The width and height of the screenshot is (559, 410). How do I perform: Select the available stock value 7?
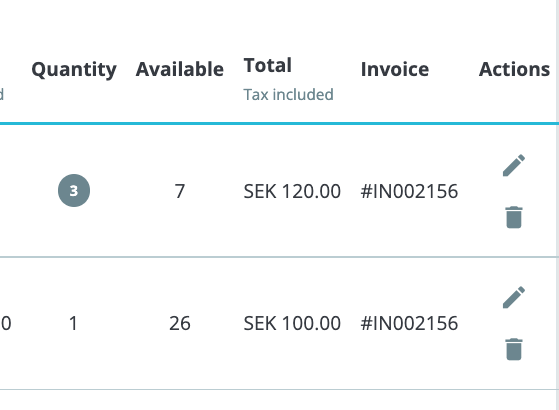tap(180, 191)
